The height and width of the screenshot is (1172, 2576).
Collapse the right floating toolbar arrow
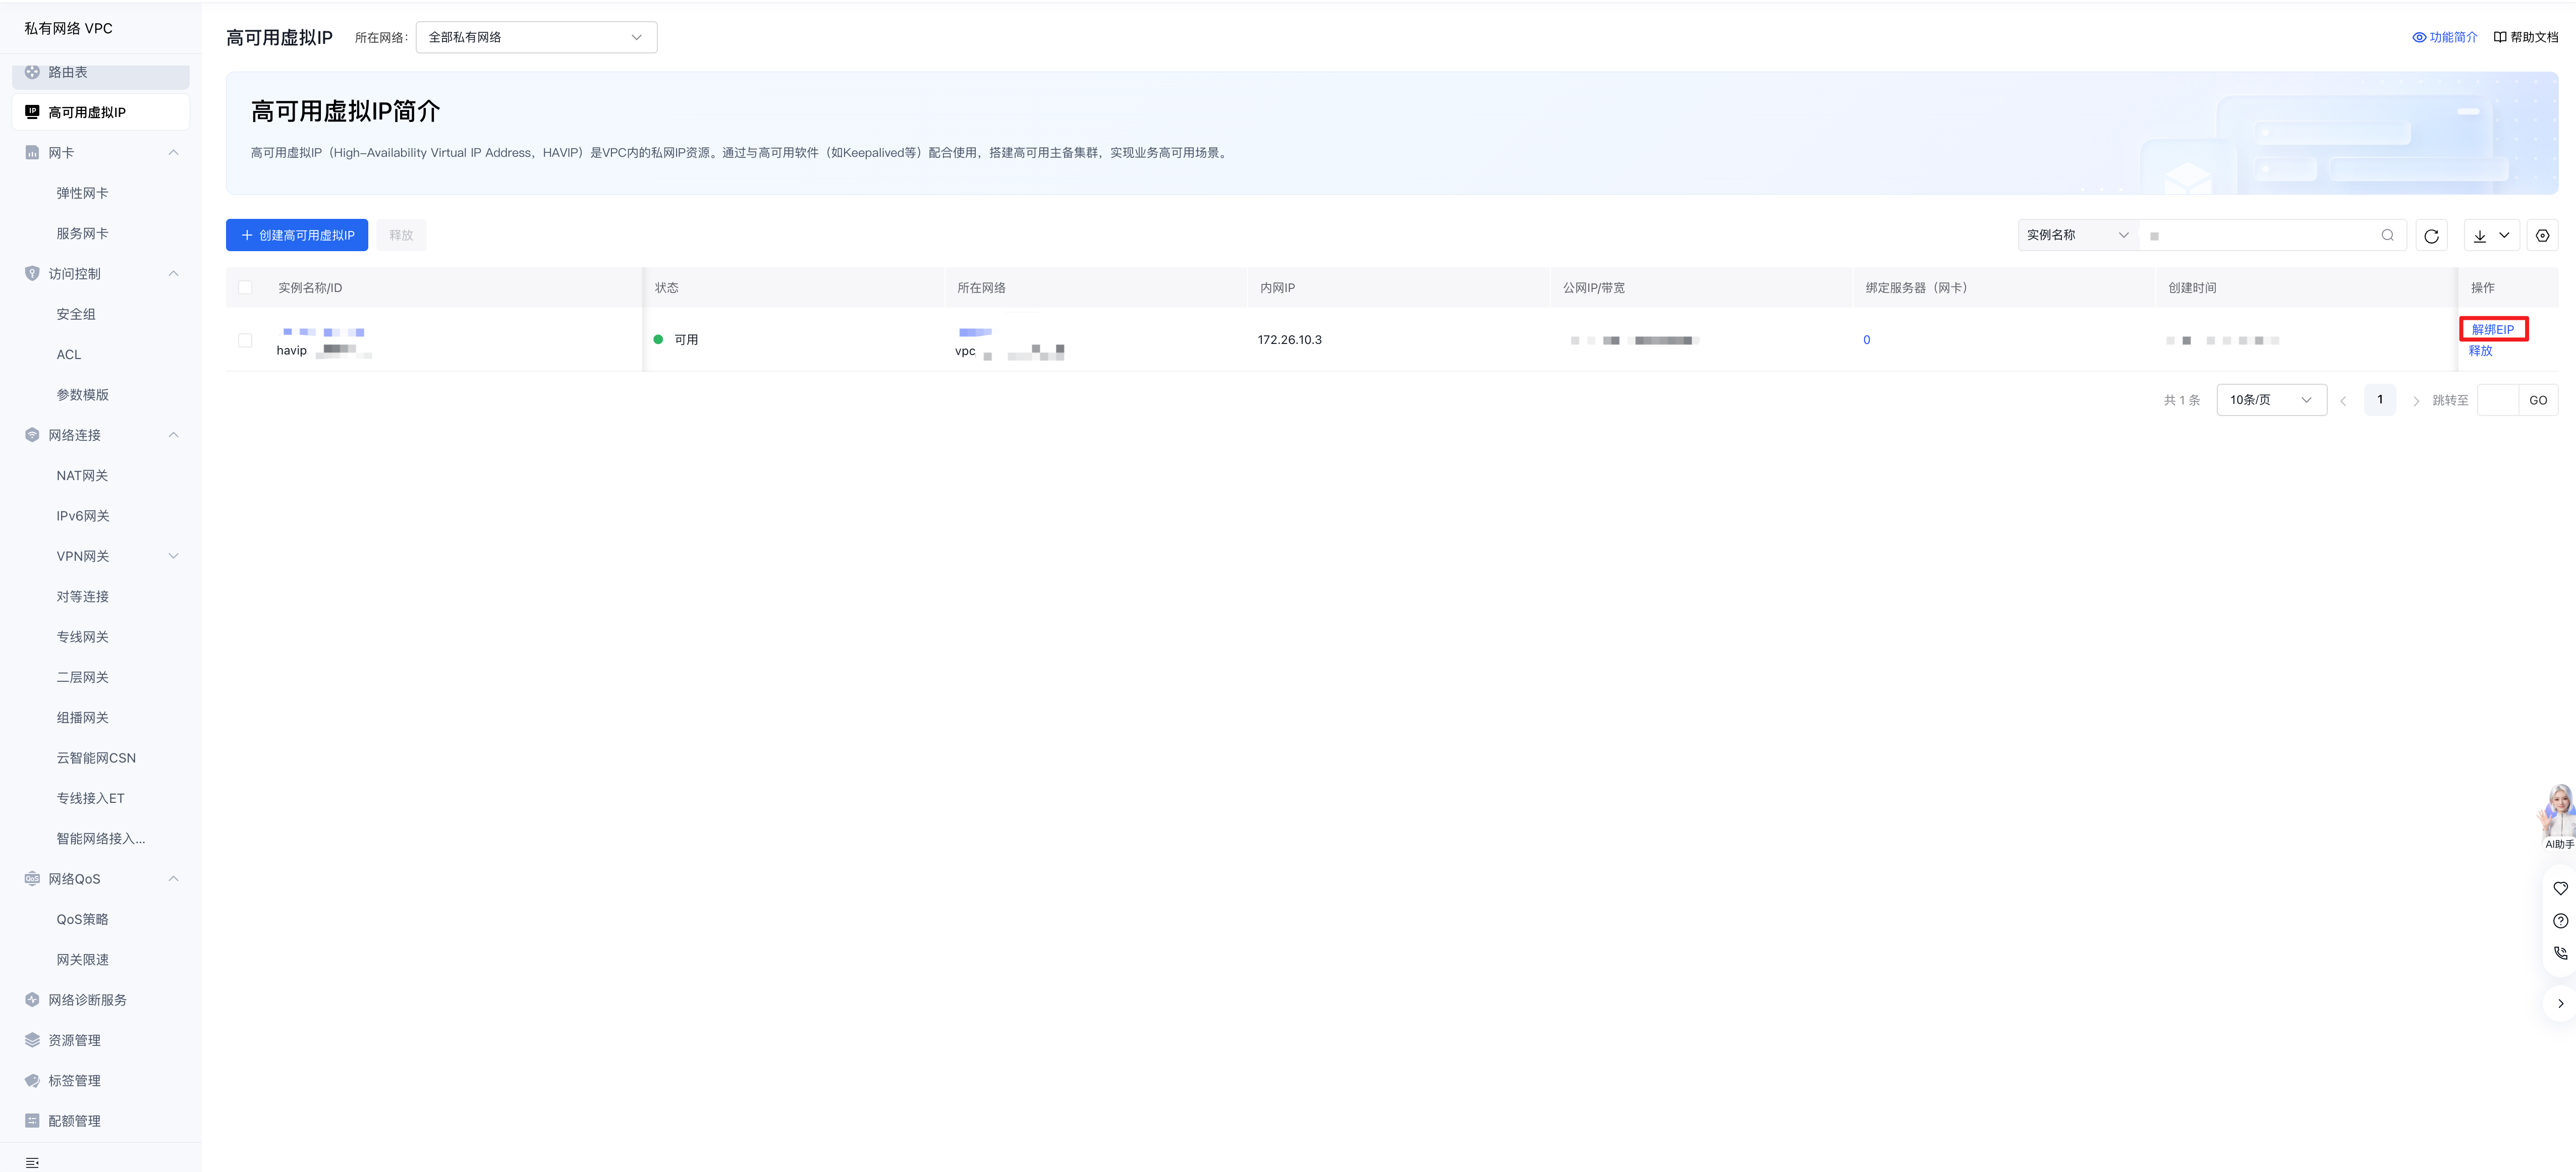tap(2560, 1003)
